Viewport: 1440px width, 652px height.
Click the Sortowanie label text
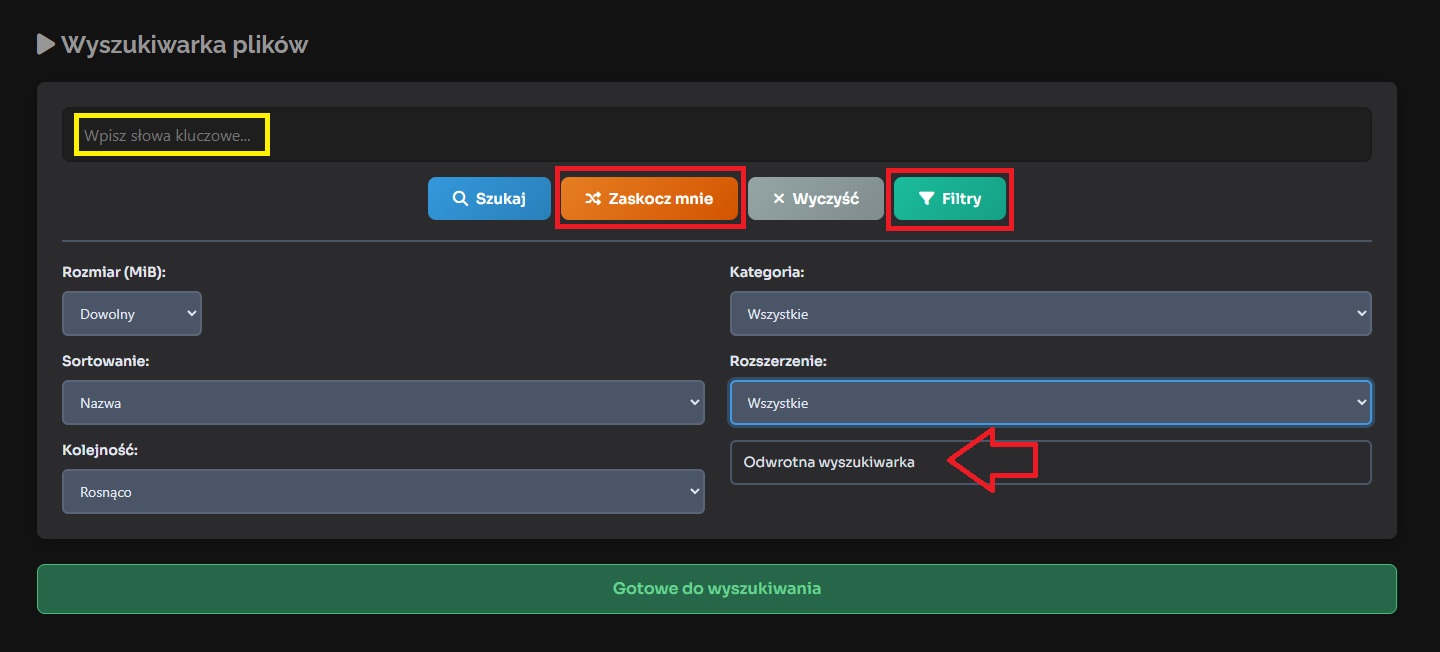[106, 361]
